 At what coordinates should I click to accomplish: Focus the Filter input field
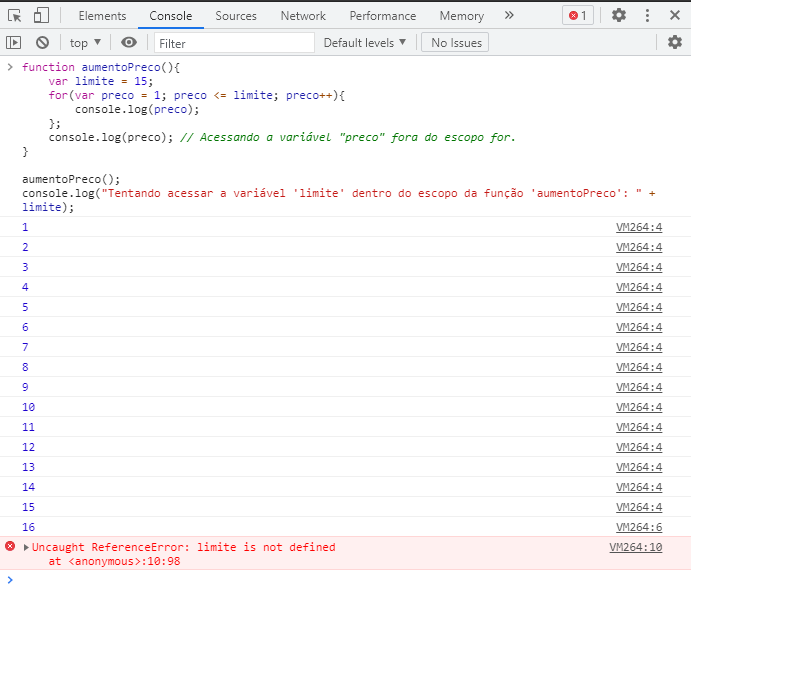coord(234,43)
